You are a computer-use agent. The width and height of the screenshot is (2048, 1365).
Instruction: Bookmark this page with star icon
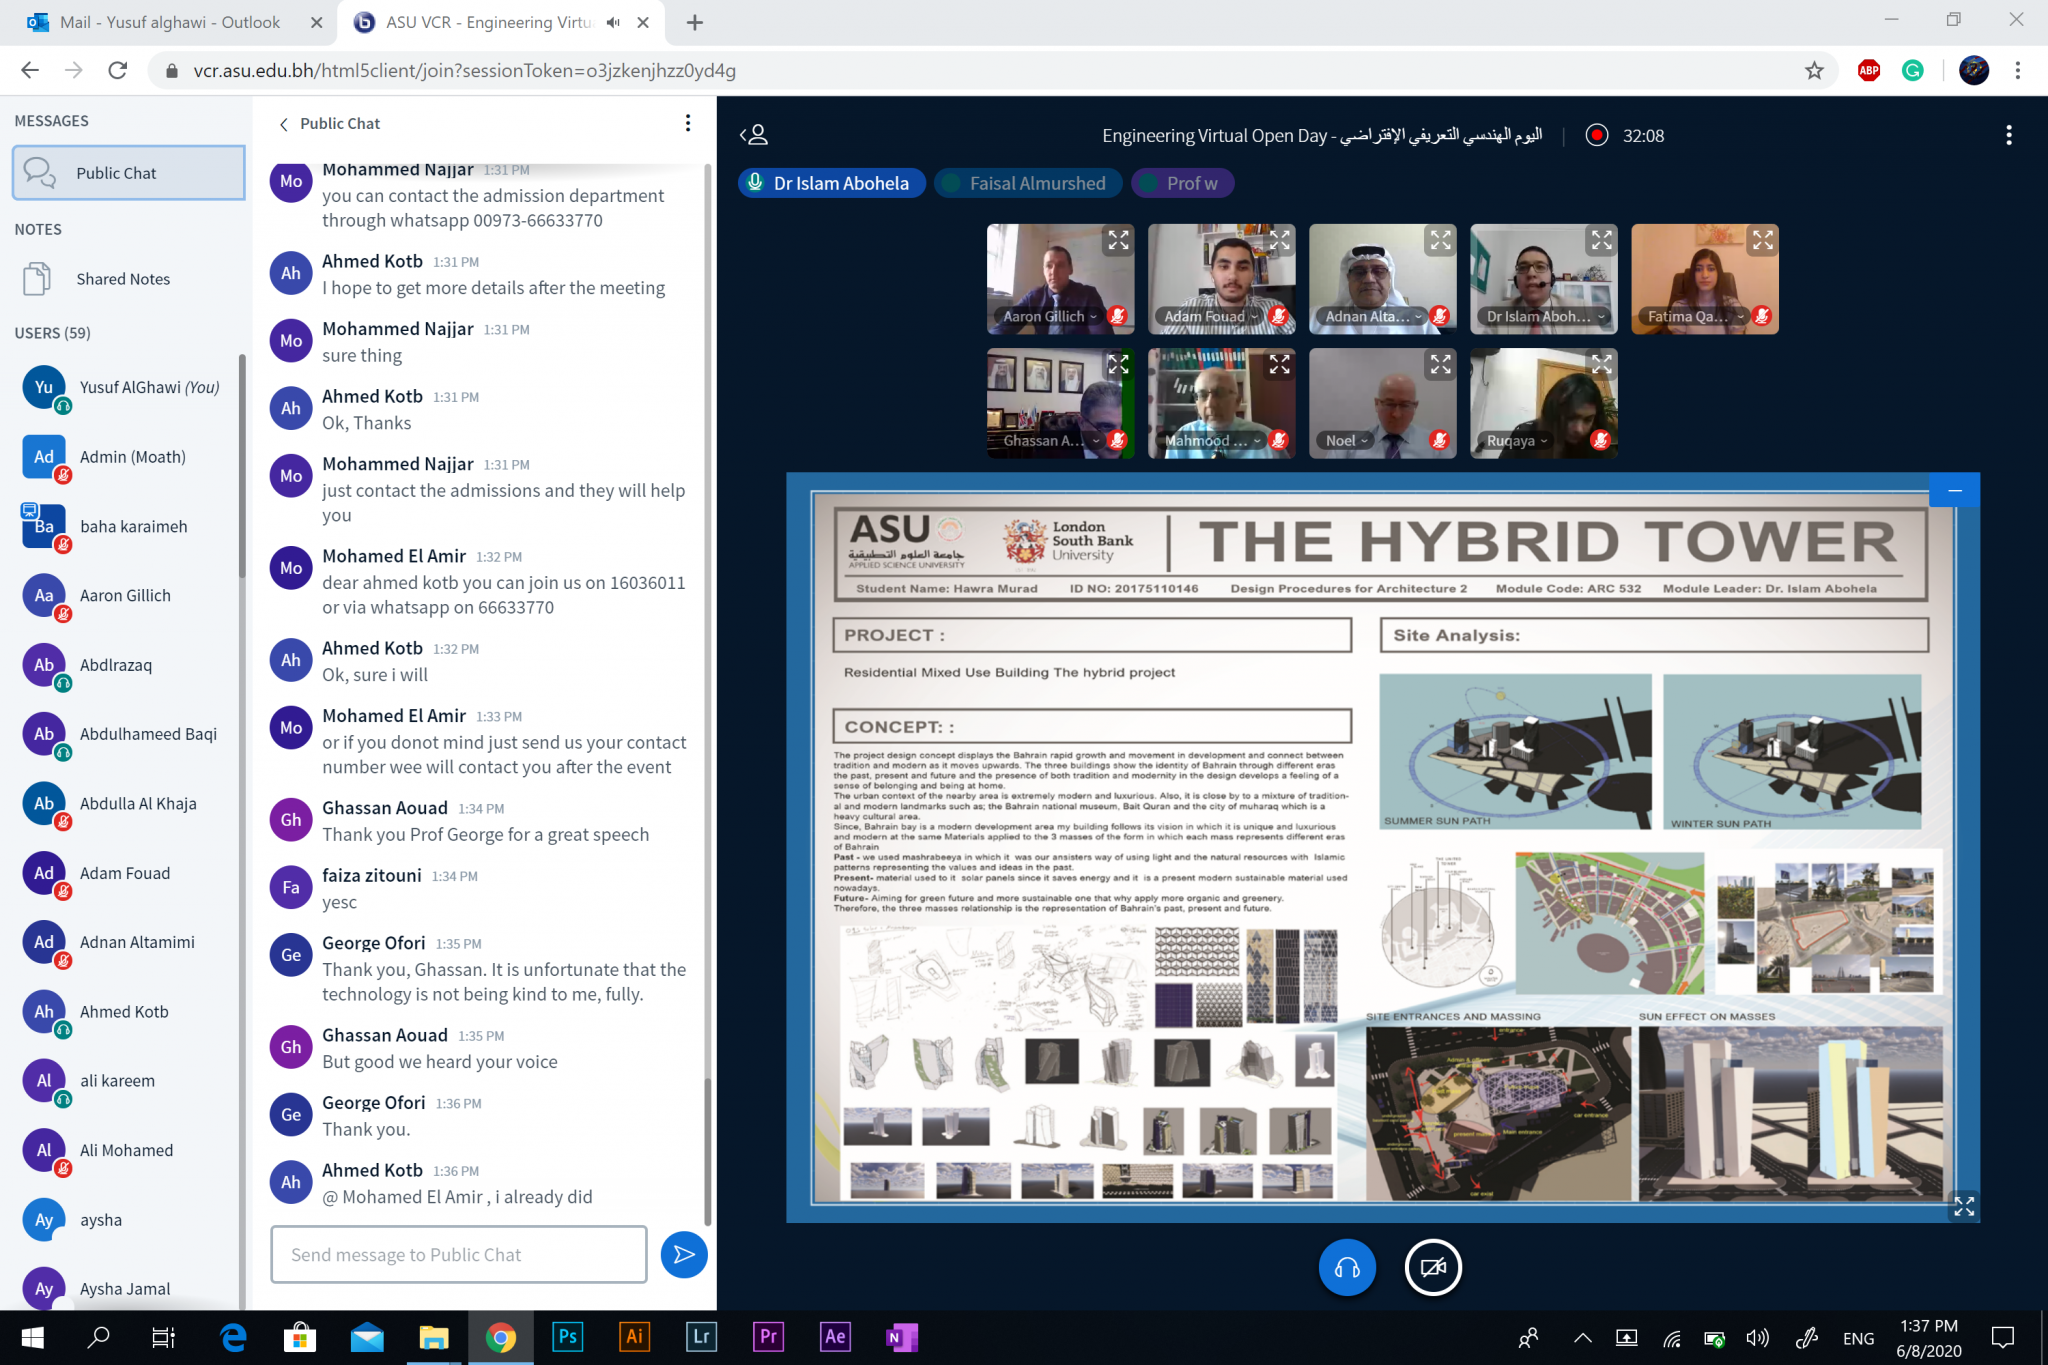[x=1814, y=70]
